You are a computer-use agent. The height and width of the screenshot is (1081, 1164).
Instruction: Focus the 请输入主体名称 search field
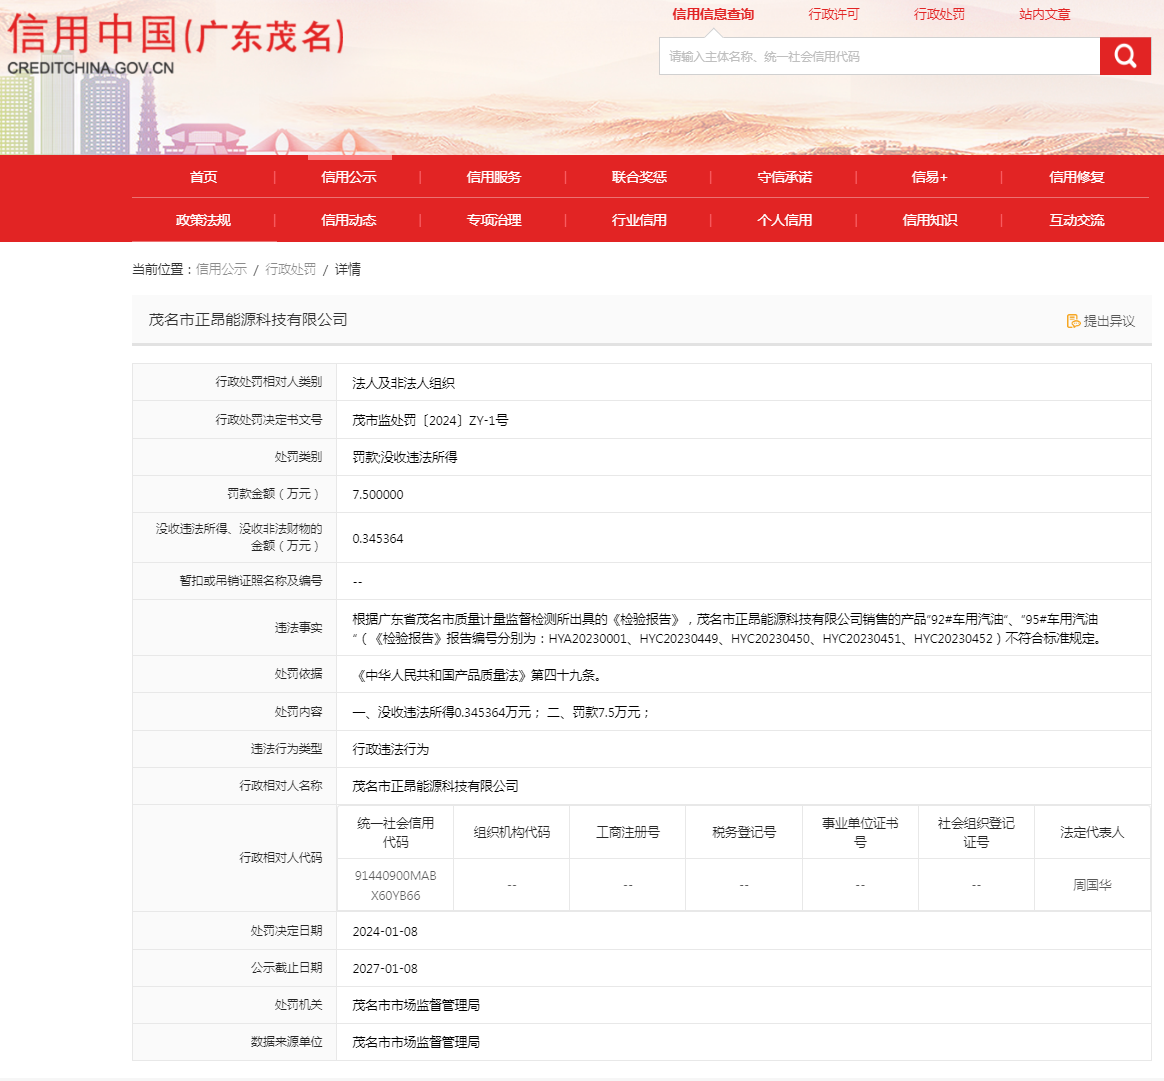click(x=879, y=56)
